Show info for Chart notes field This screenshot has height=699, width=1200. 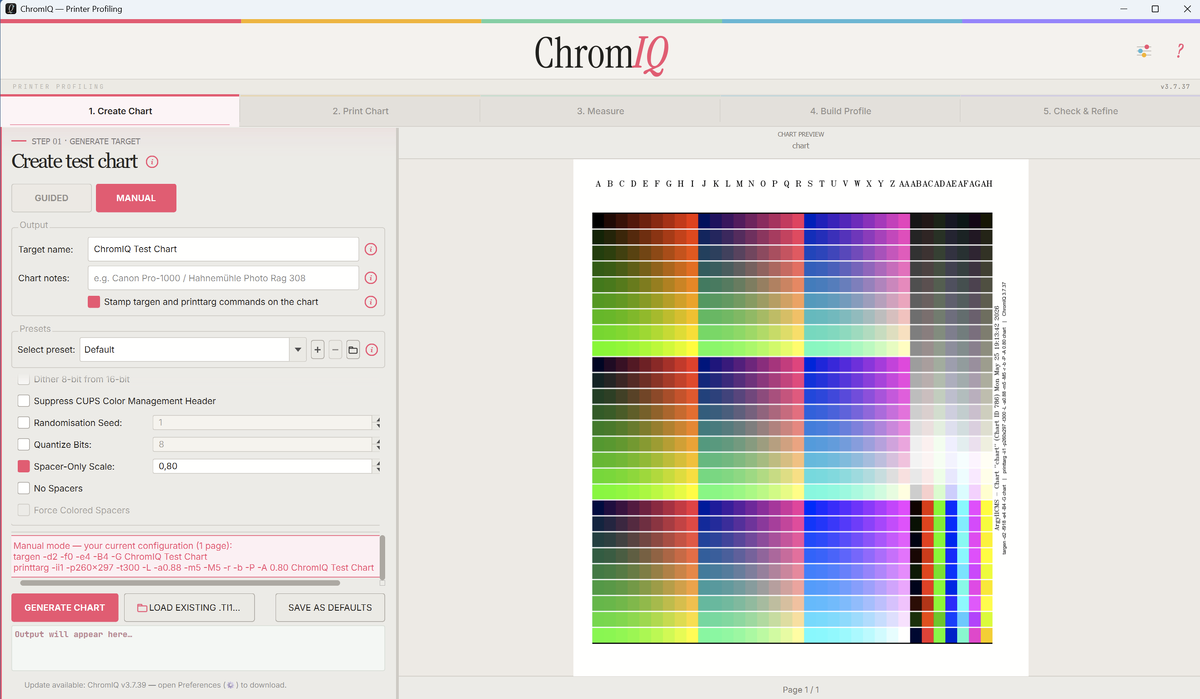click(371, 278)
